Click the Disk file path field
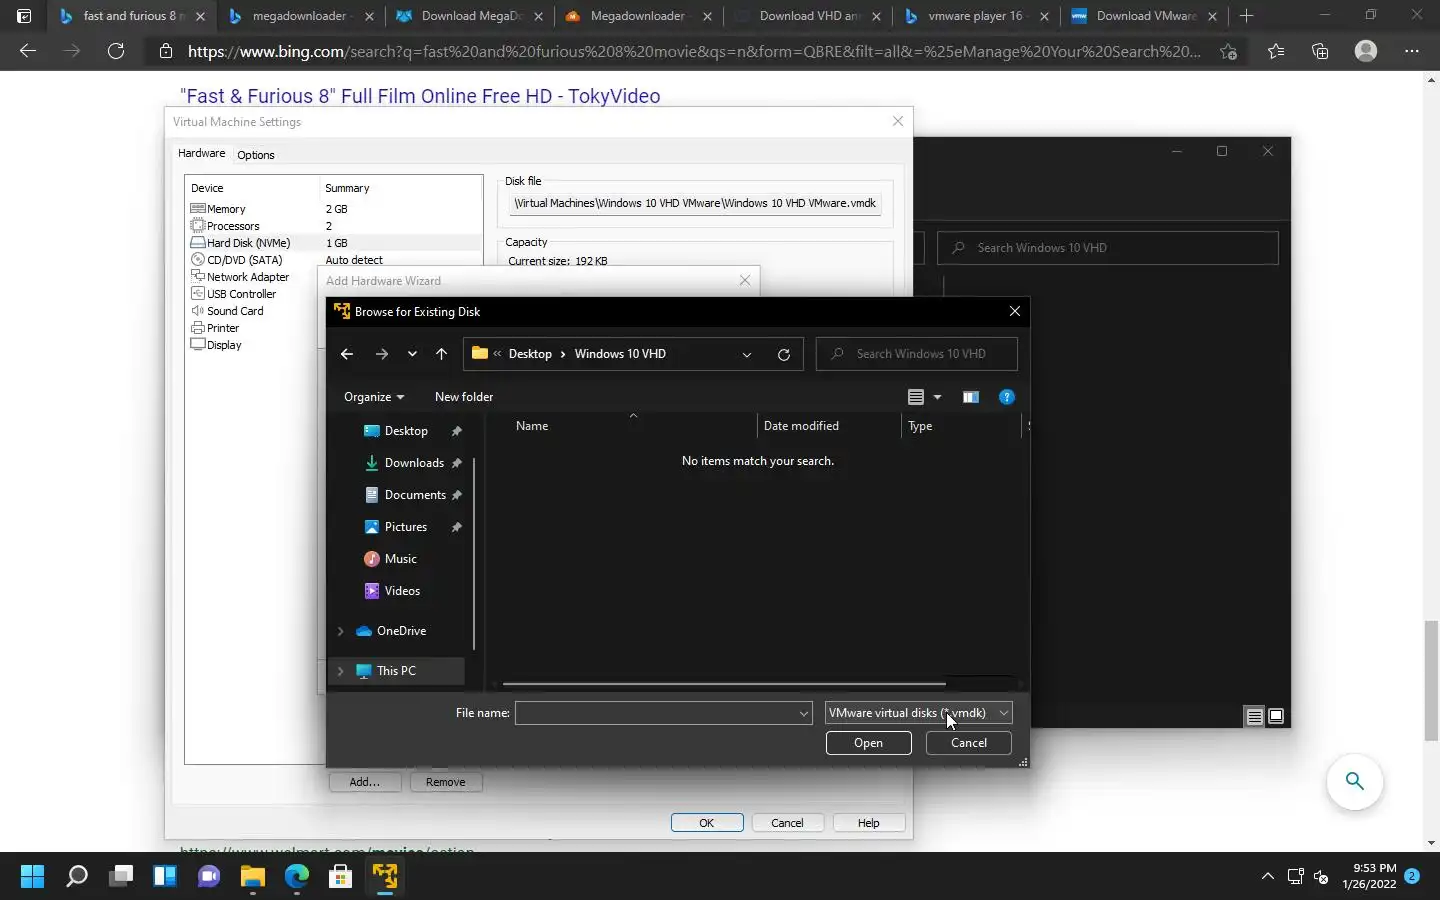 tap(695, 203)
